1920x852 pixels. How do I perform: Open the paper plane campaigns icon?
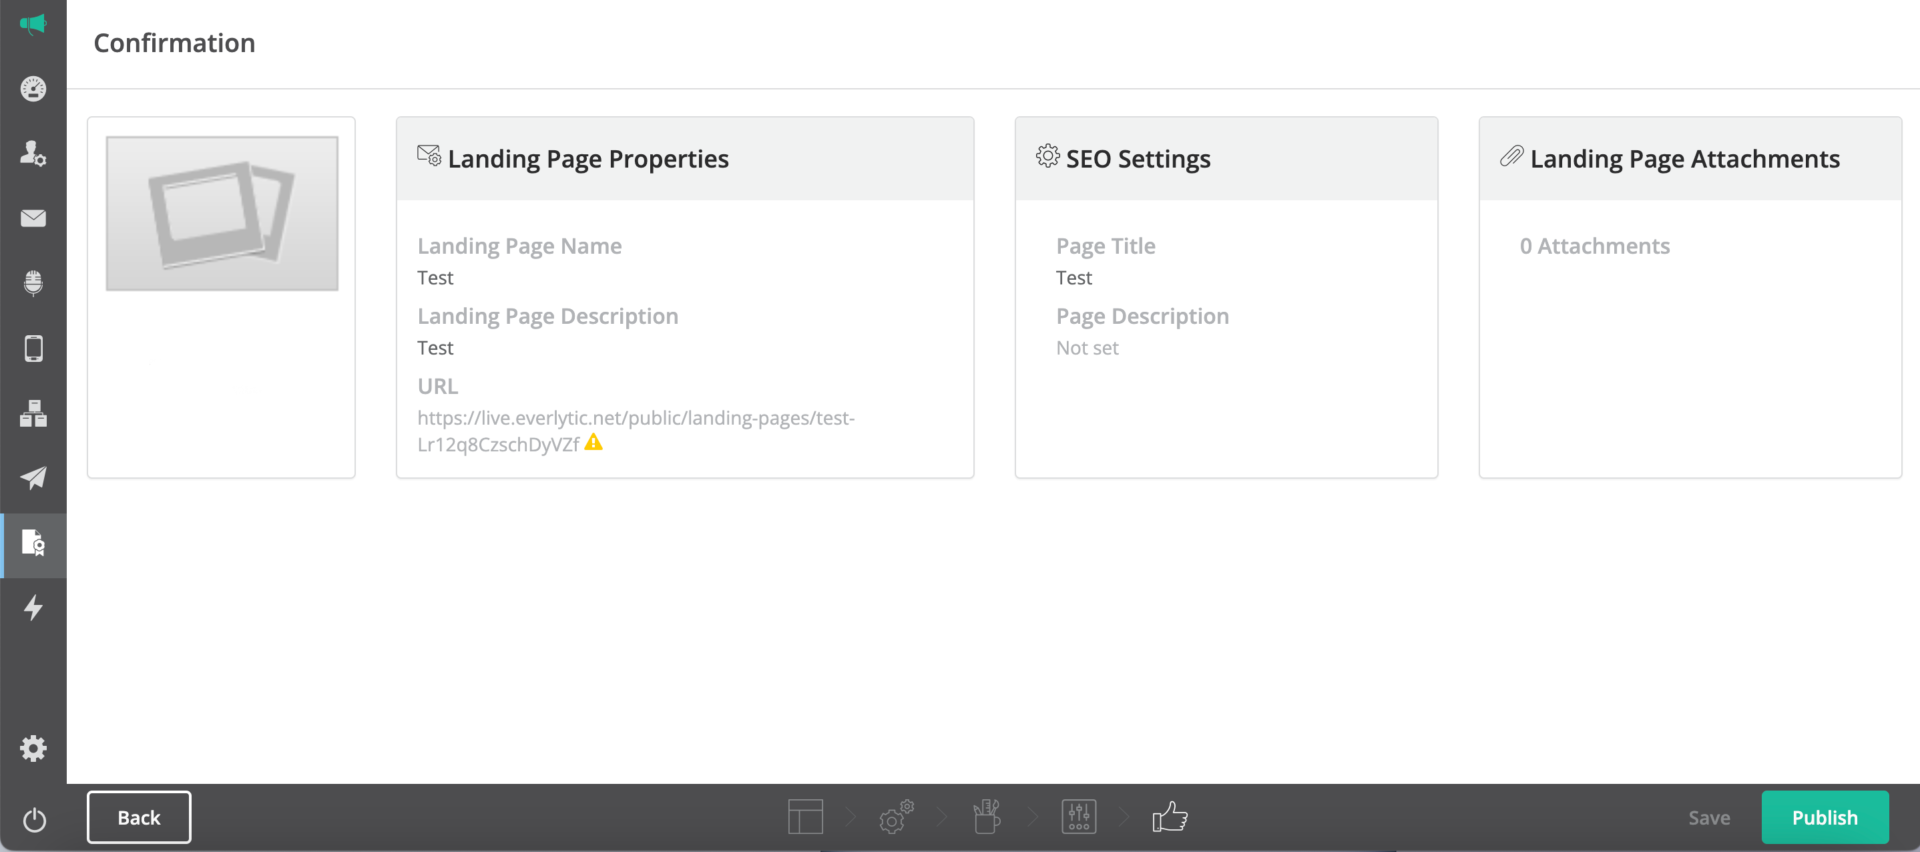[33, 478]
